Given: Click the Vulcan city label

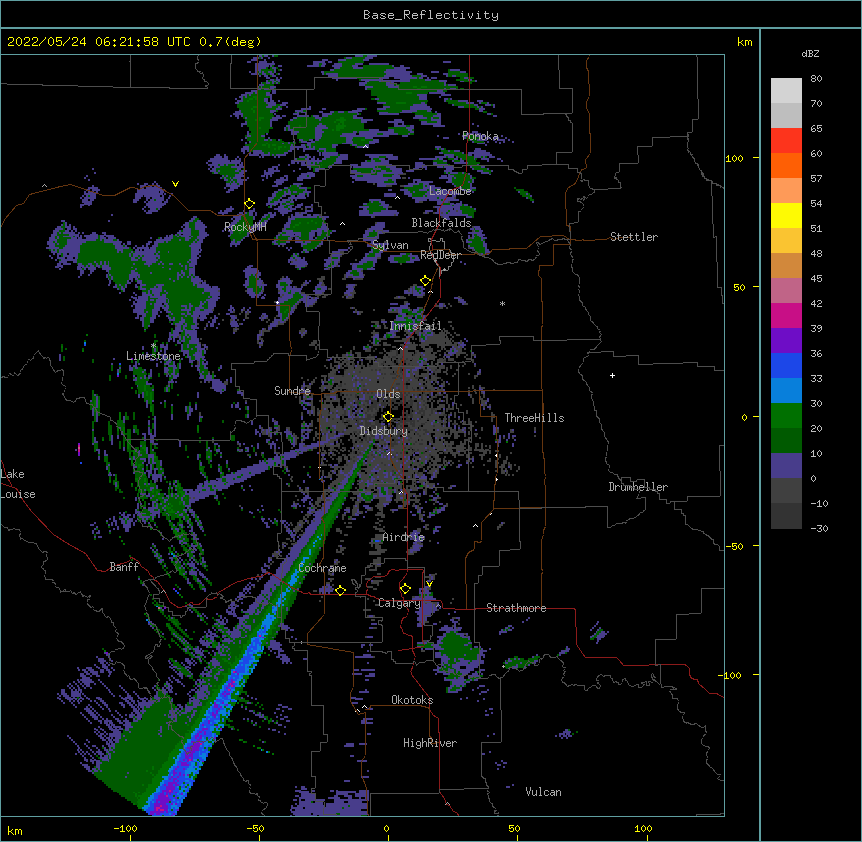Looking at the screenshot, I should tap(543, 792).
